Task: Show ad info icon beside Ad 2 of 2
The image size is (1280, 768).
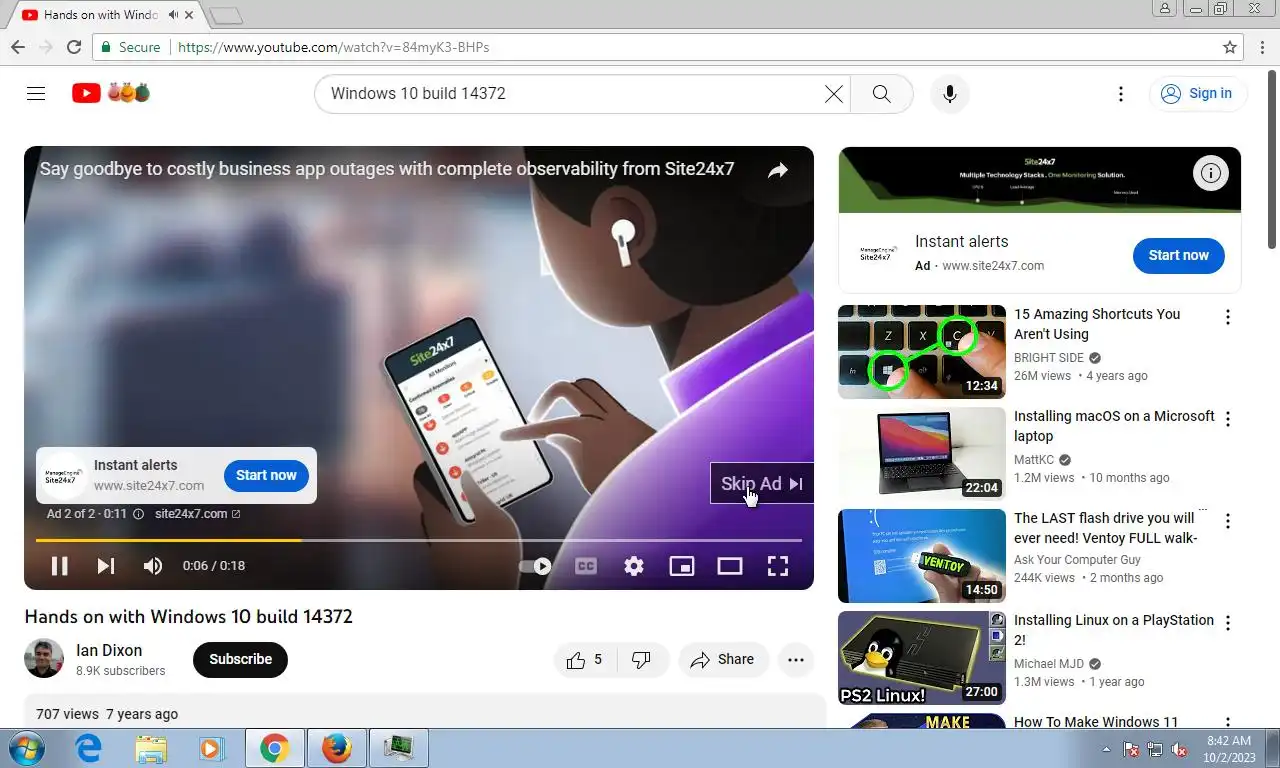Action: tap(138, 514)
